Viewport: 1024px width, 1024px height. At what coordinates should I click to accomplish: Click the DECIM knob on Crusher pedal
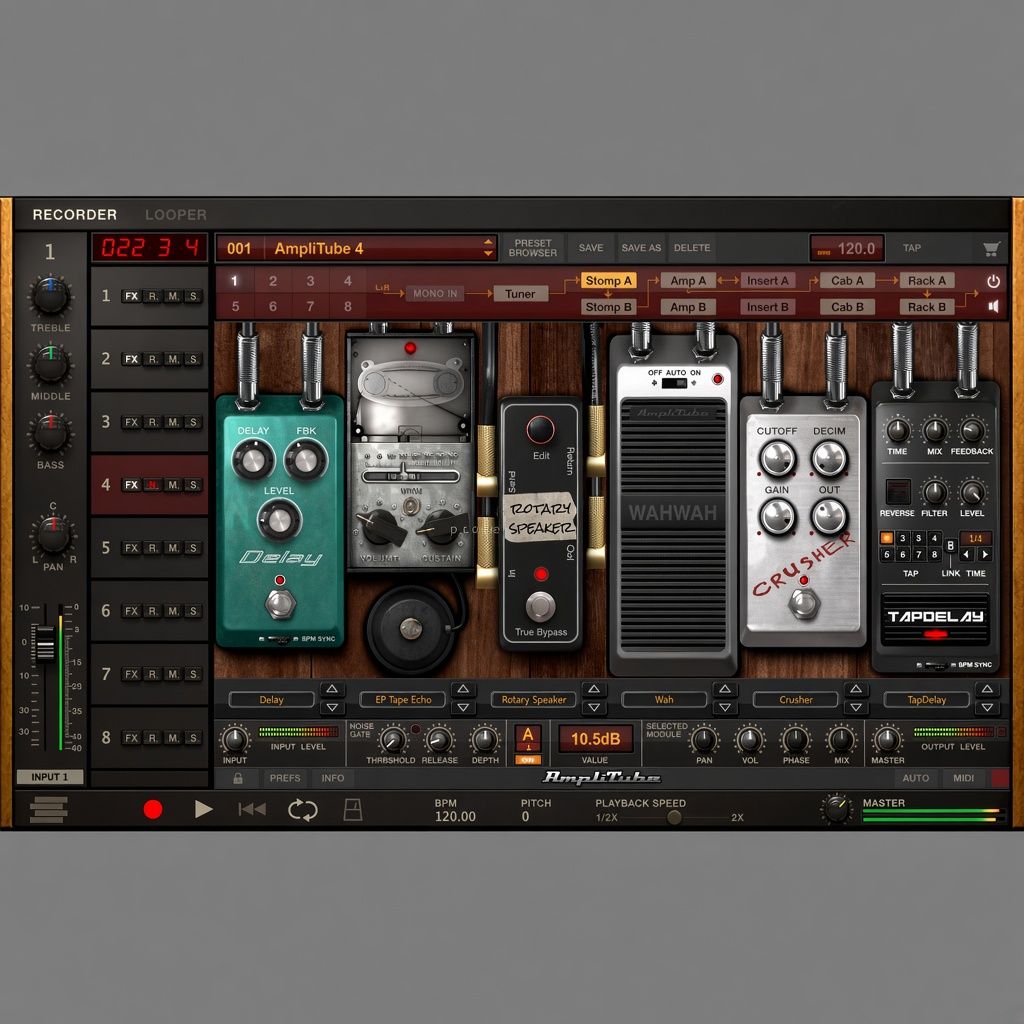coord(829,458)
